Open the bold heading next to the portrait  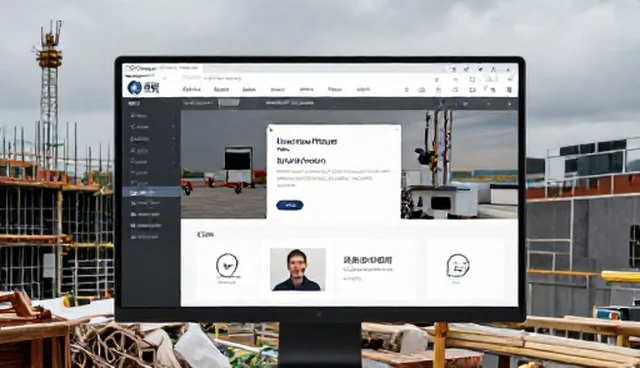pyautogui.click(x=368, y=260)
